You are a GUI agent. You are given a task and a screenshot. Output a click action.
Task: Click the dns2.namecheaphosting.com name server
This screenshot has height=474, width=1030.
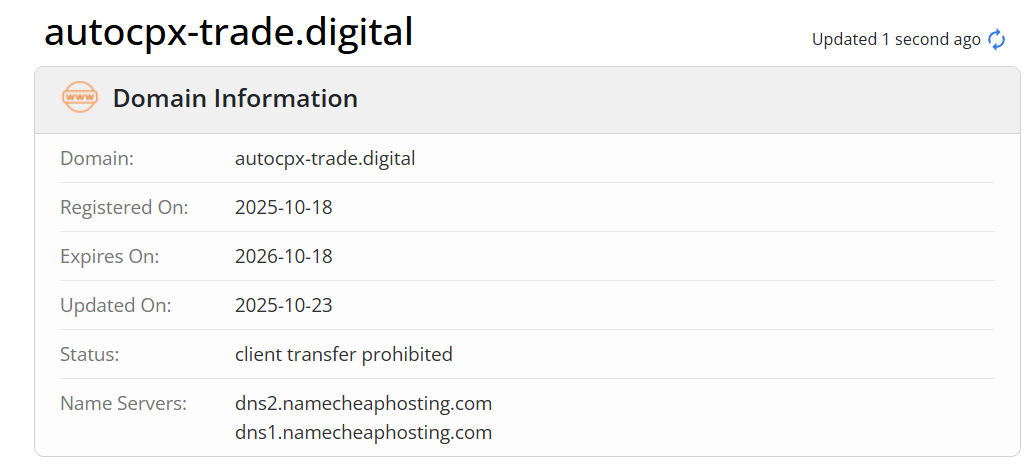363,403
